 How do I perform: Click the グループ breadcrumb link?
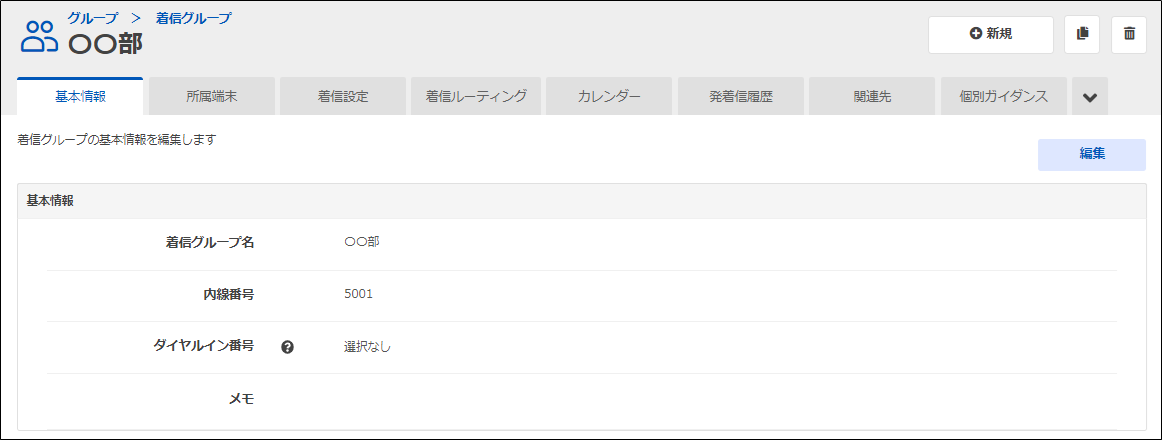[92, 18]
